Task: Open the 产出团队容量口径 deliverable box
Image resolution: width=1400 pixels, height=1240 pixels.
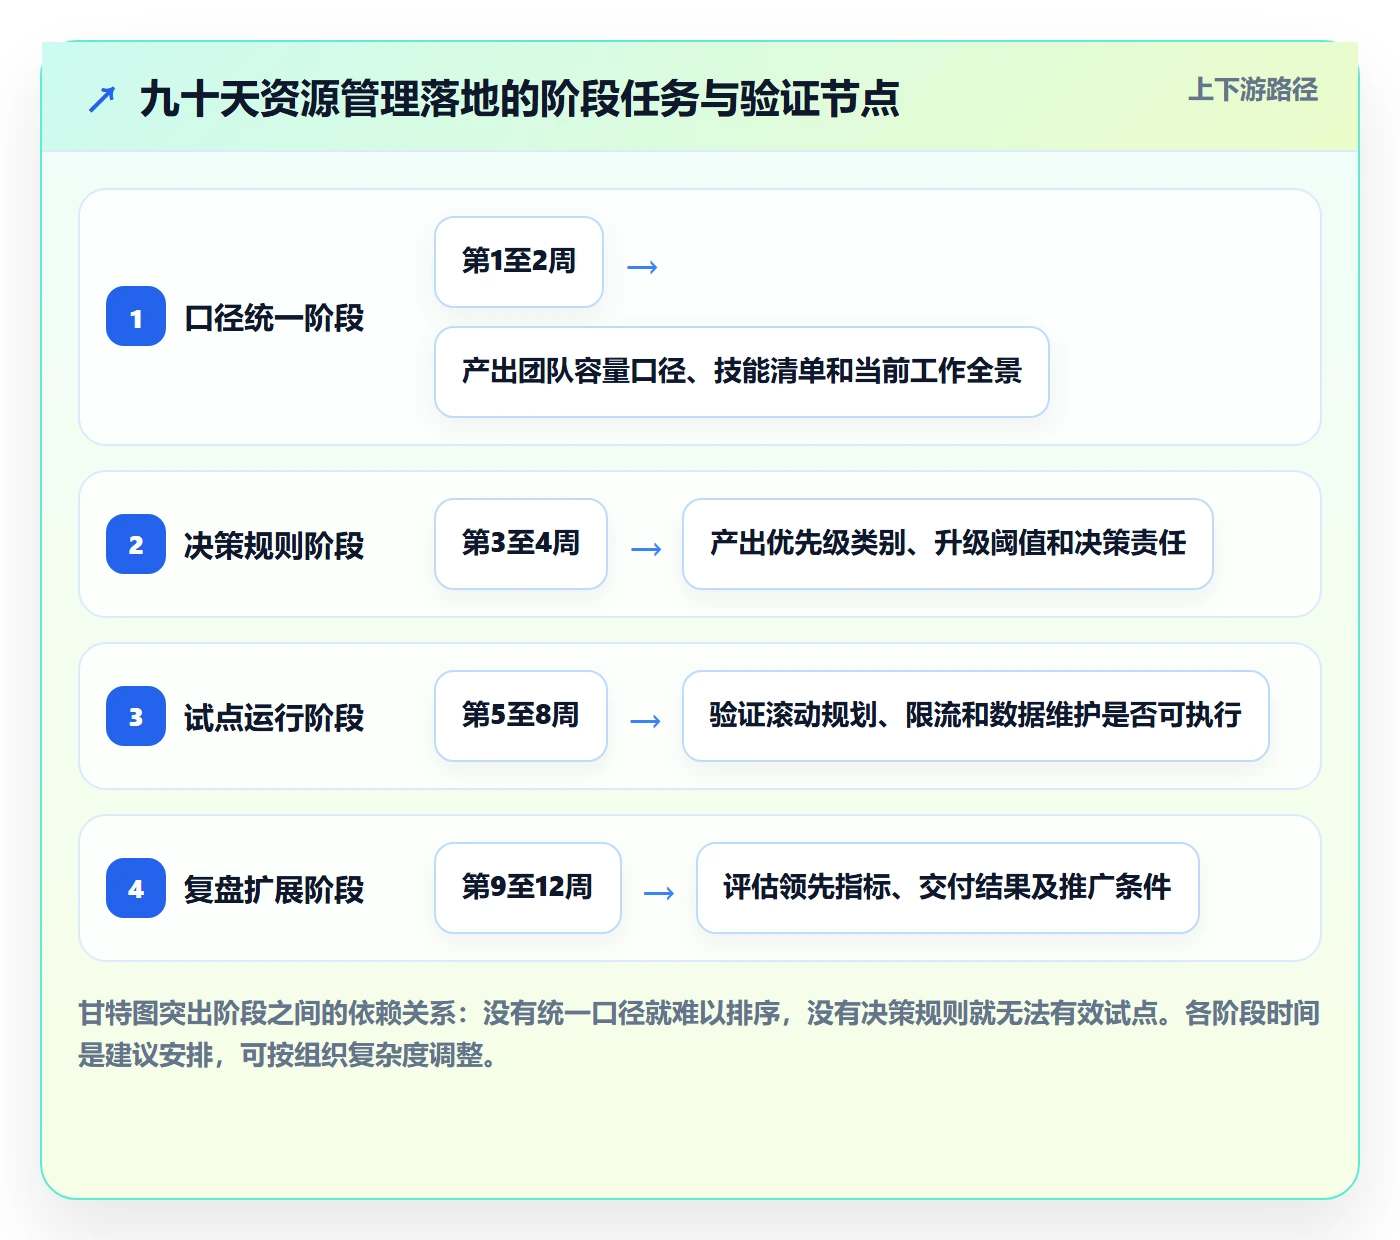Action: [742, 372]
